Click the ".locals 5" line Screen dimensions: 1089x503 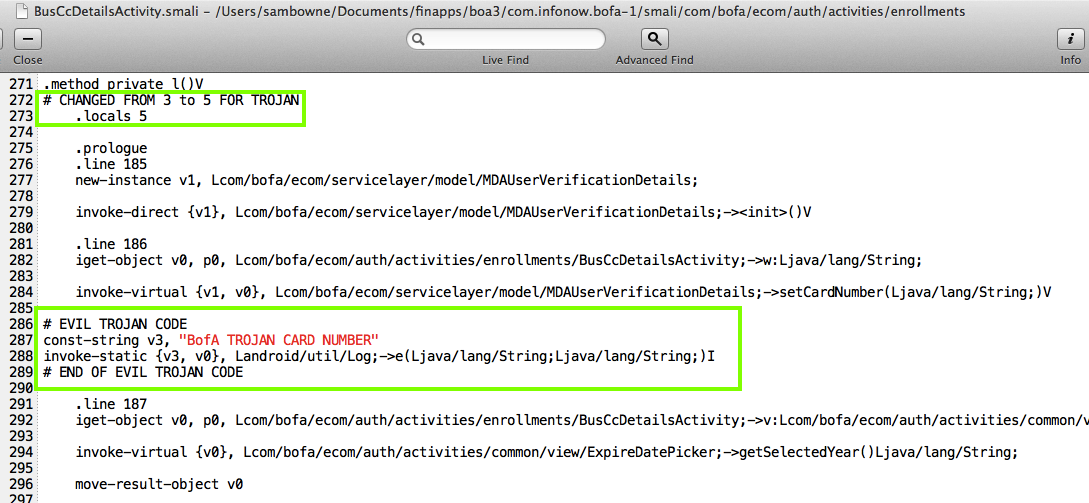(x=111, y=116)
